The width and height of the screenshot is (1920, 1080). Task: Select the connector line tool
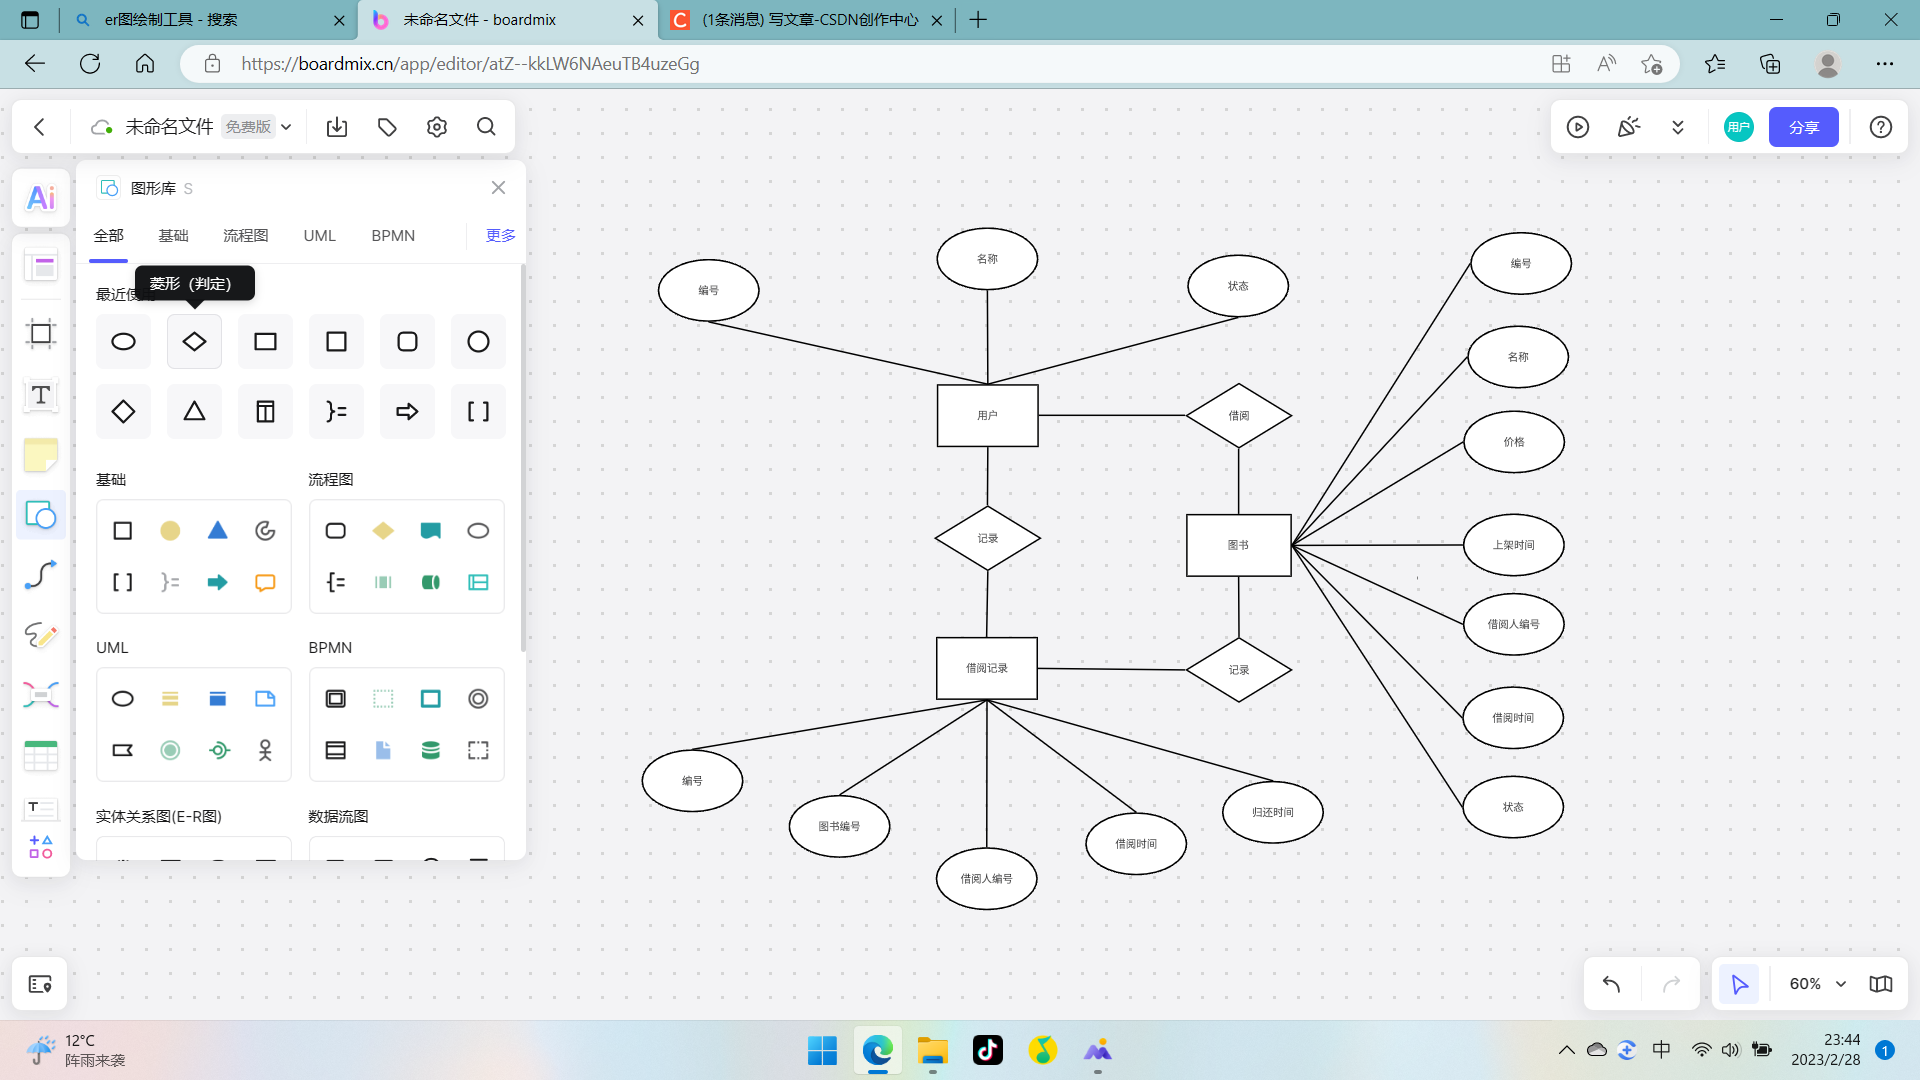point(41,575)
